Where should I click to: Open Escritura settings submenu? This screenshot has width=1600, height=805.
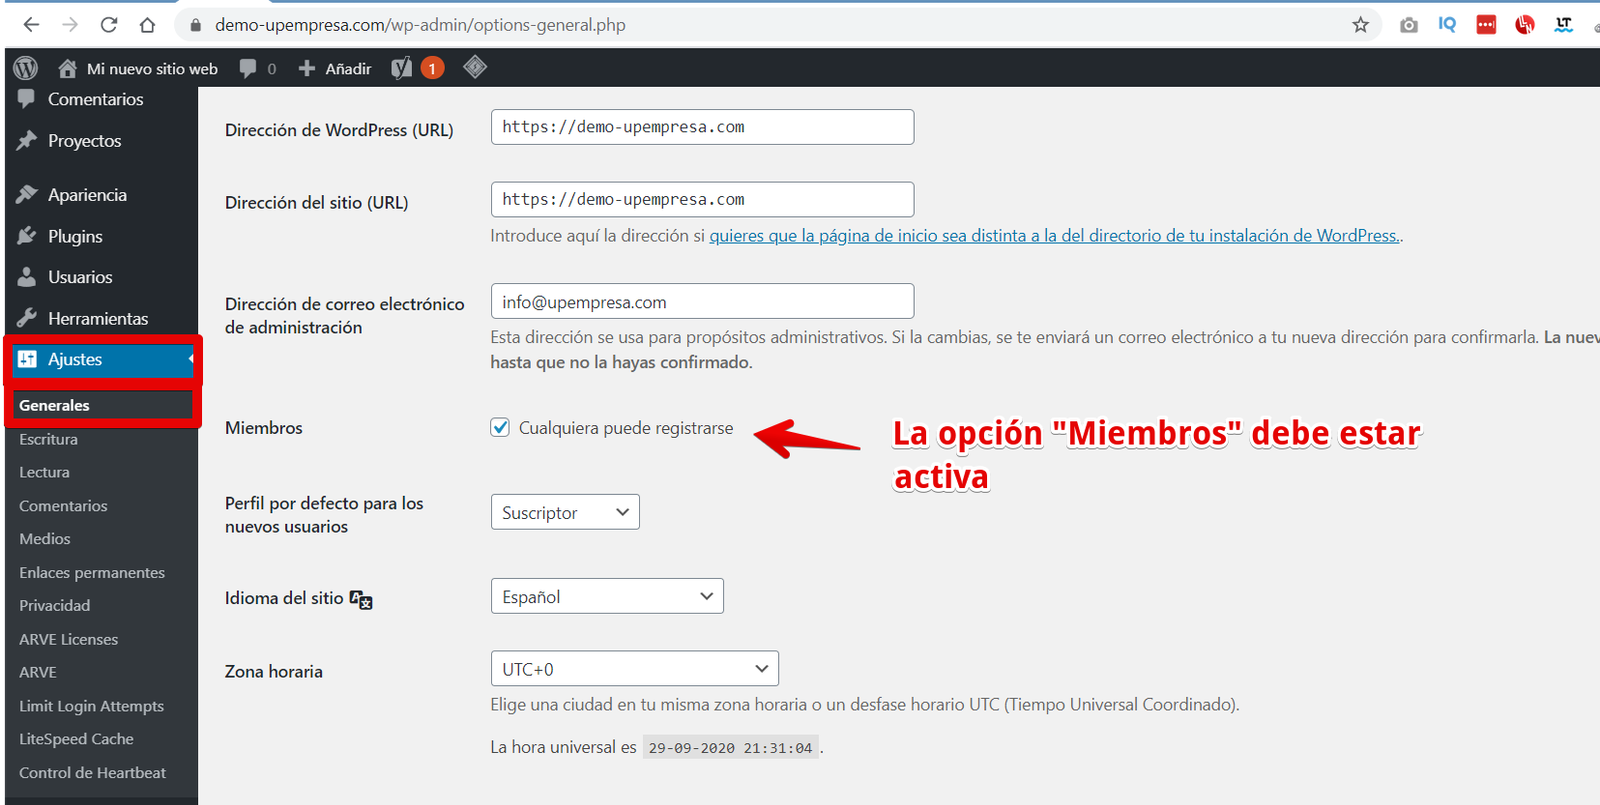48,439
